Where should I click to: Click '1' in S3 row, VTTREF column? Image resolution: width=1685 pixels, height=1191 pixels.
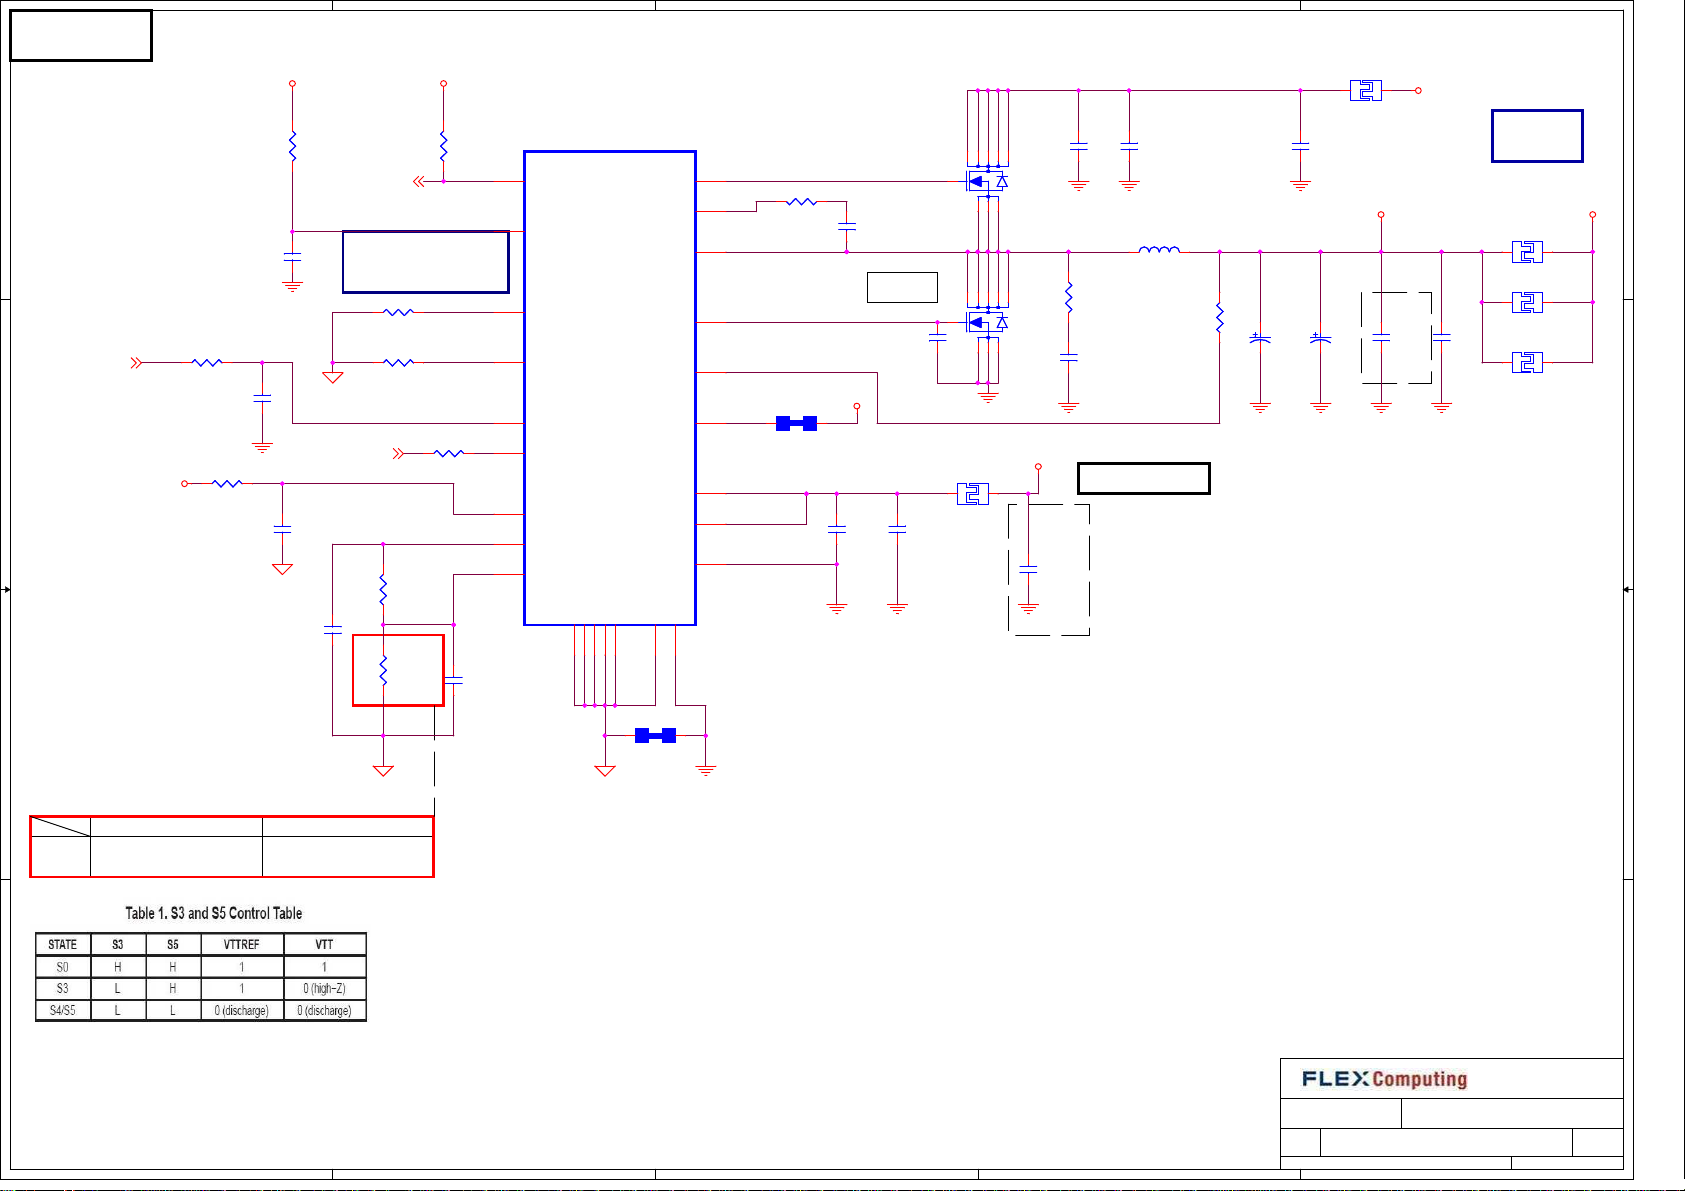pyautogui.click(x=242, y=988)
